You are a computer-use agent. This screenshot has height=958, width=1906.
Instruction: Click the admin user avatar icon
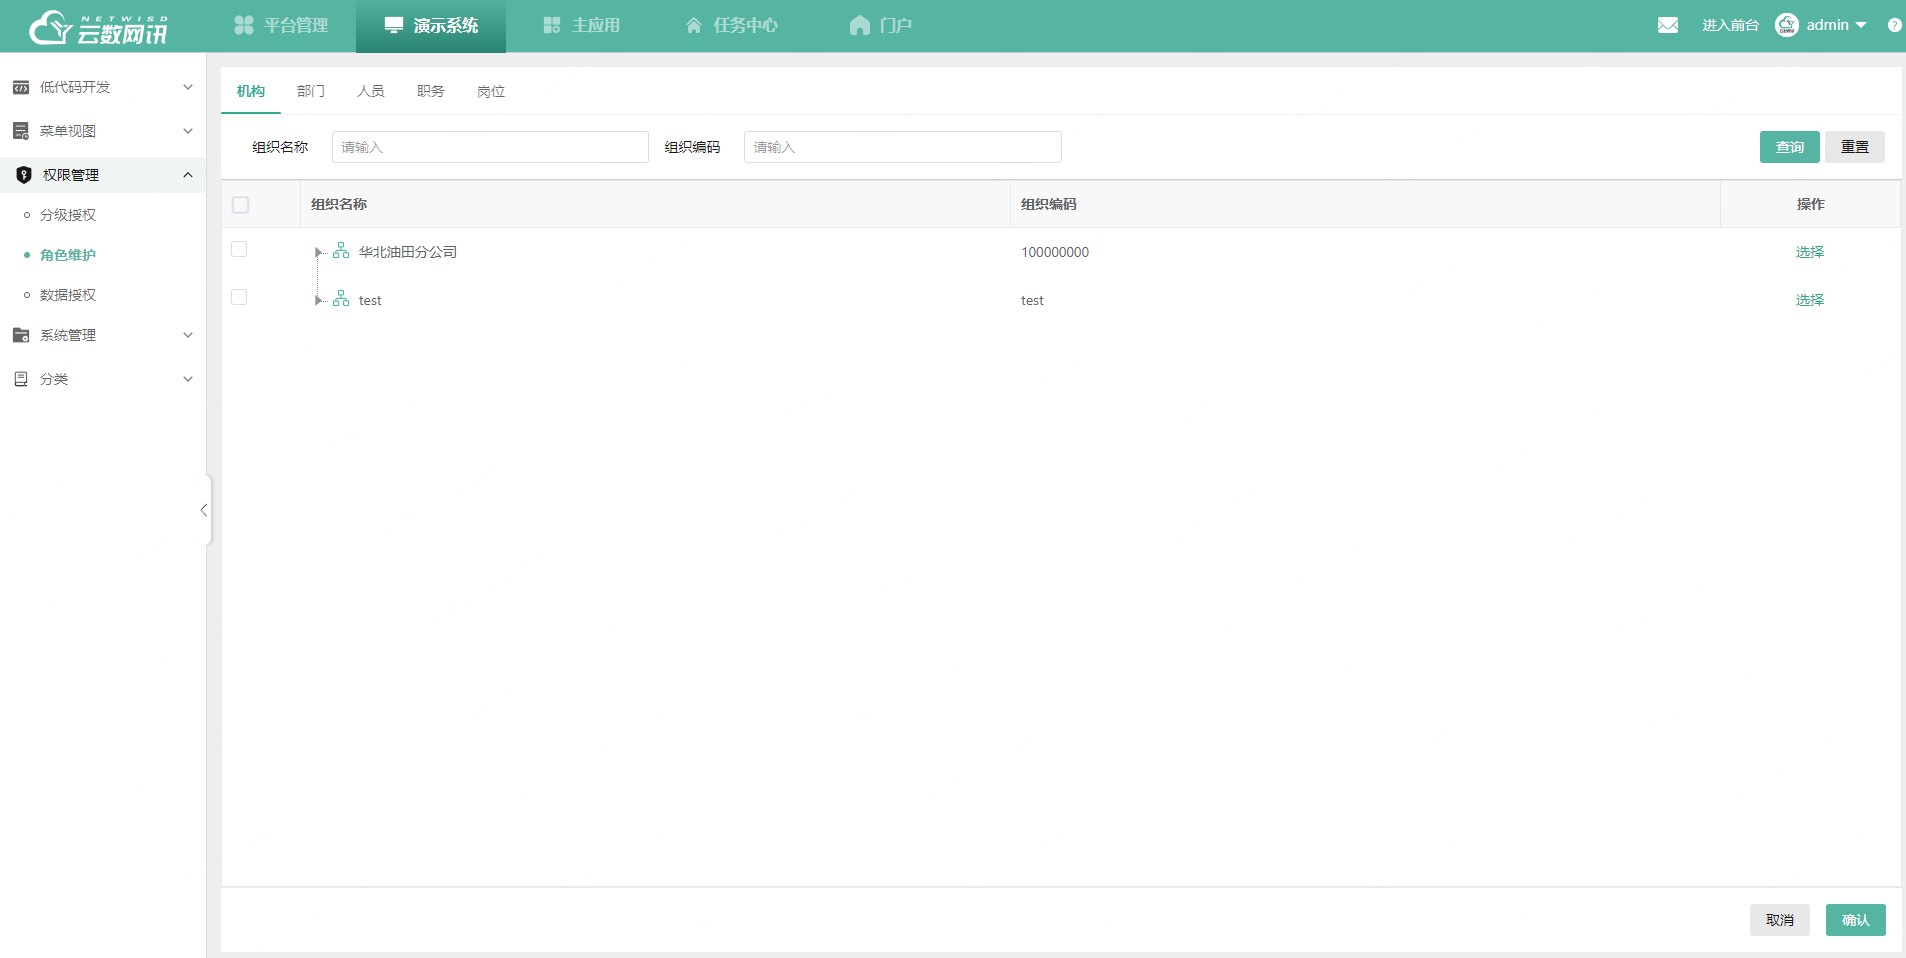pyautogui.click(x=1786, y=25)
